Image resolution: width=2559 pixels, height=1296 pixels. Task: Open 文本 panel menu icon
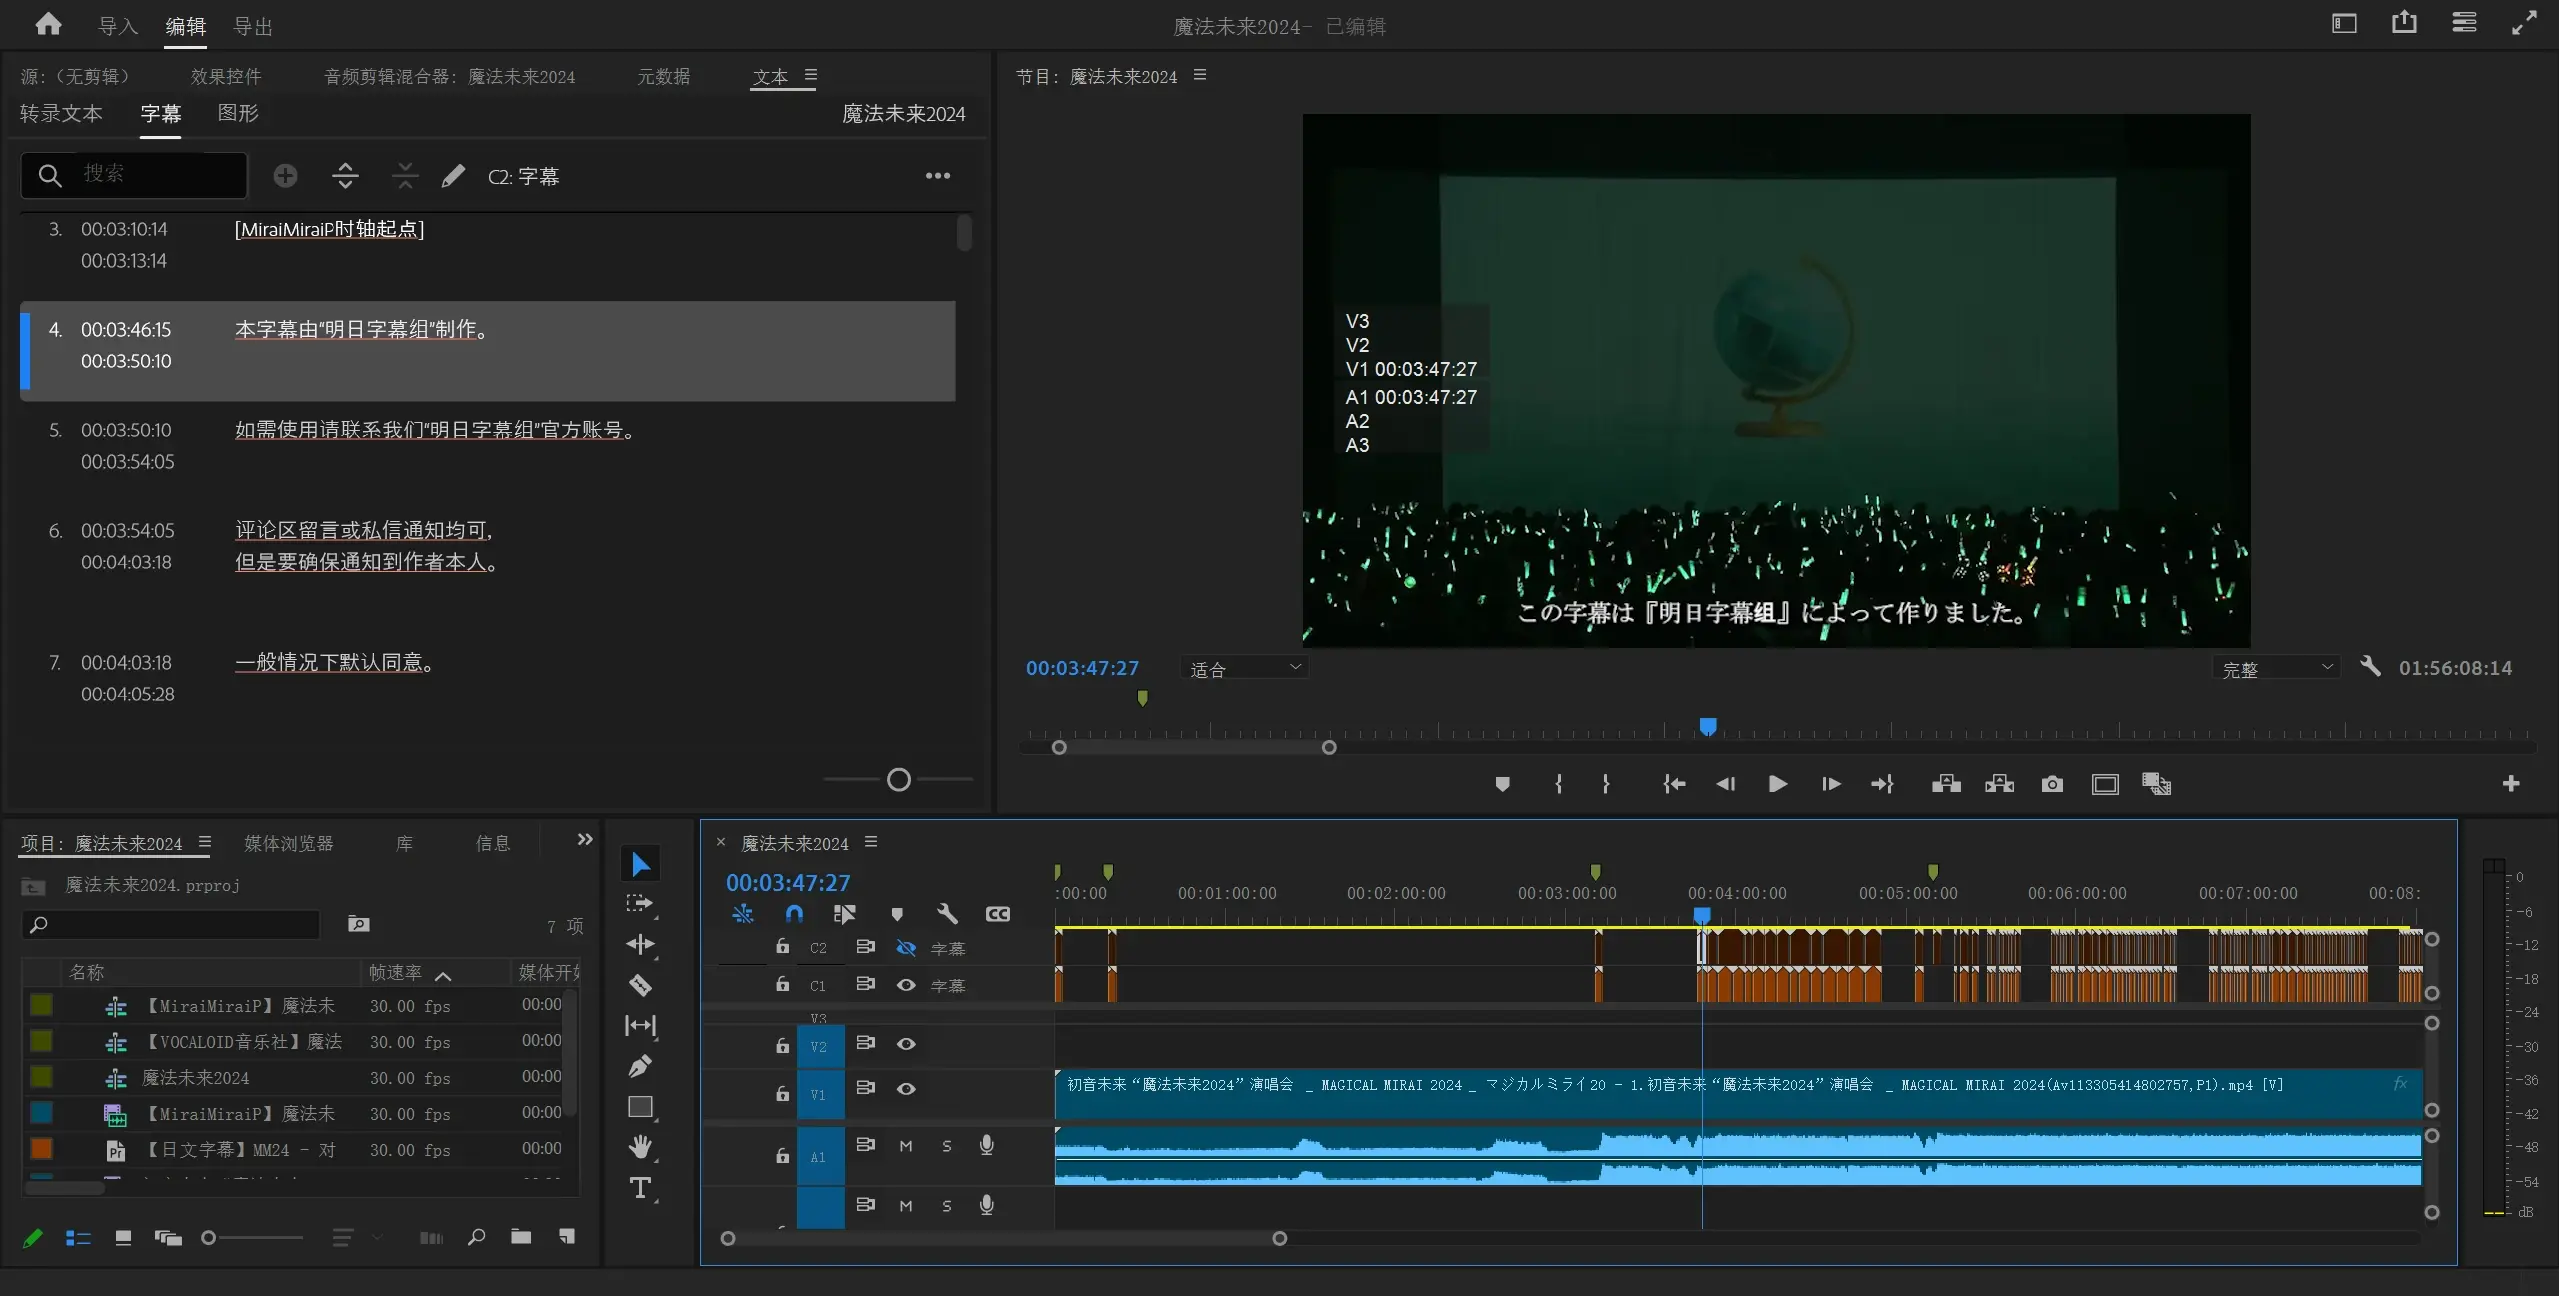pyautogui.click(x=811, y=75)
